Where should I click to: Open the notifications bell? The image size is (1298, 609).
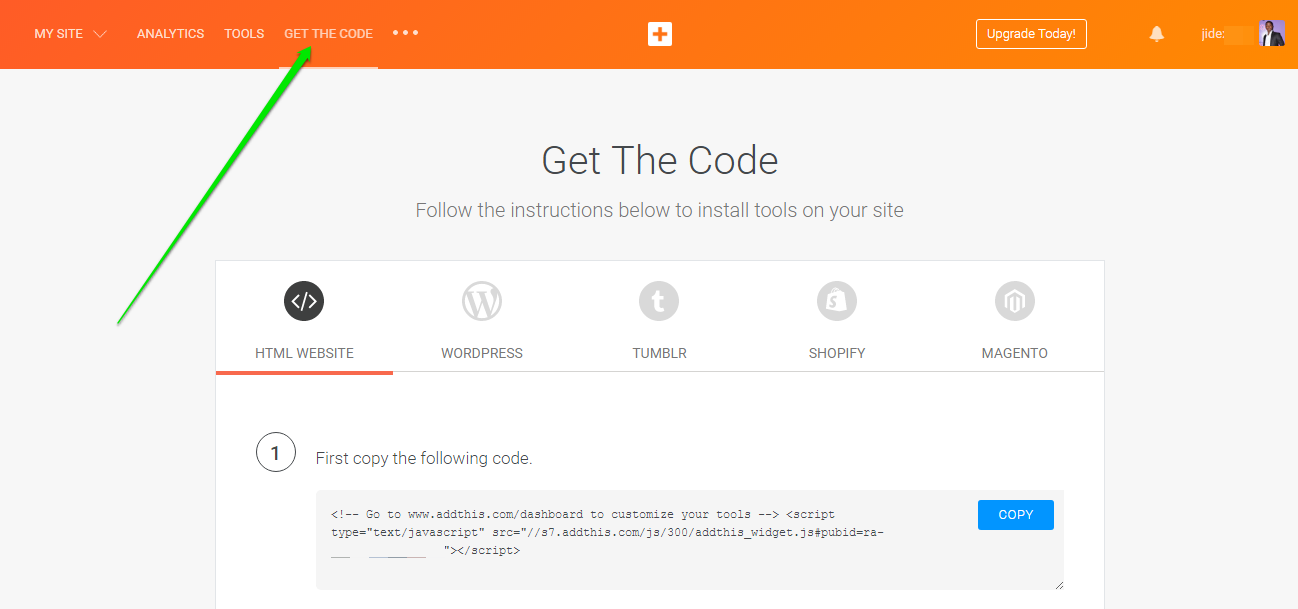point(1157,34)
